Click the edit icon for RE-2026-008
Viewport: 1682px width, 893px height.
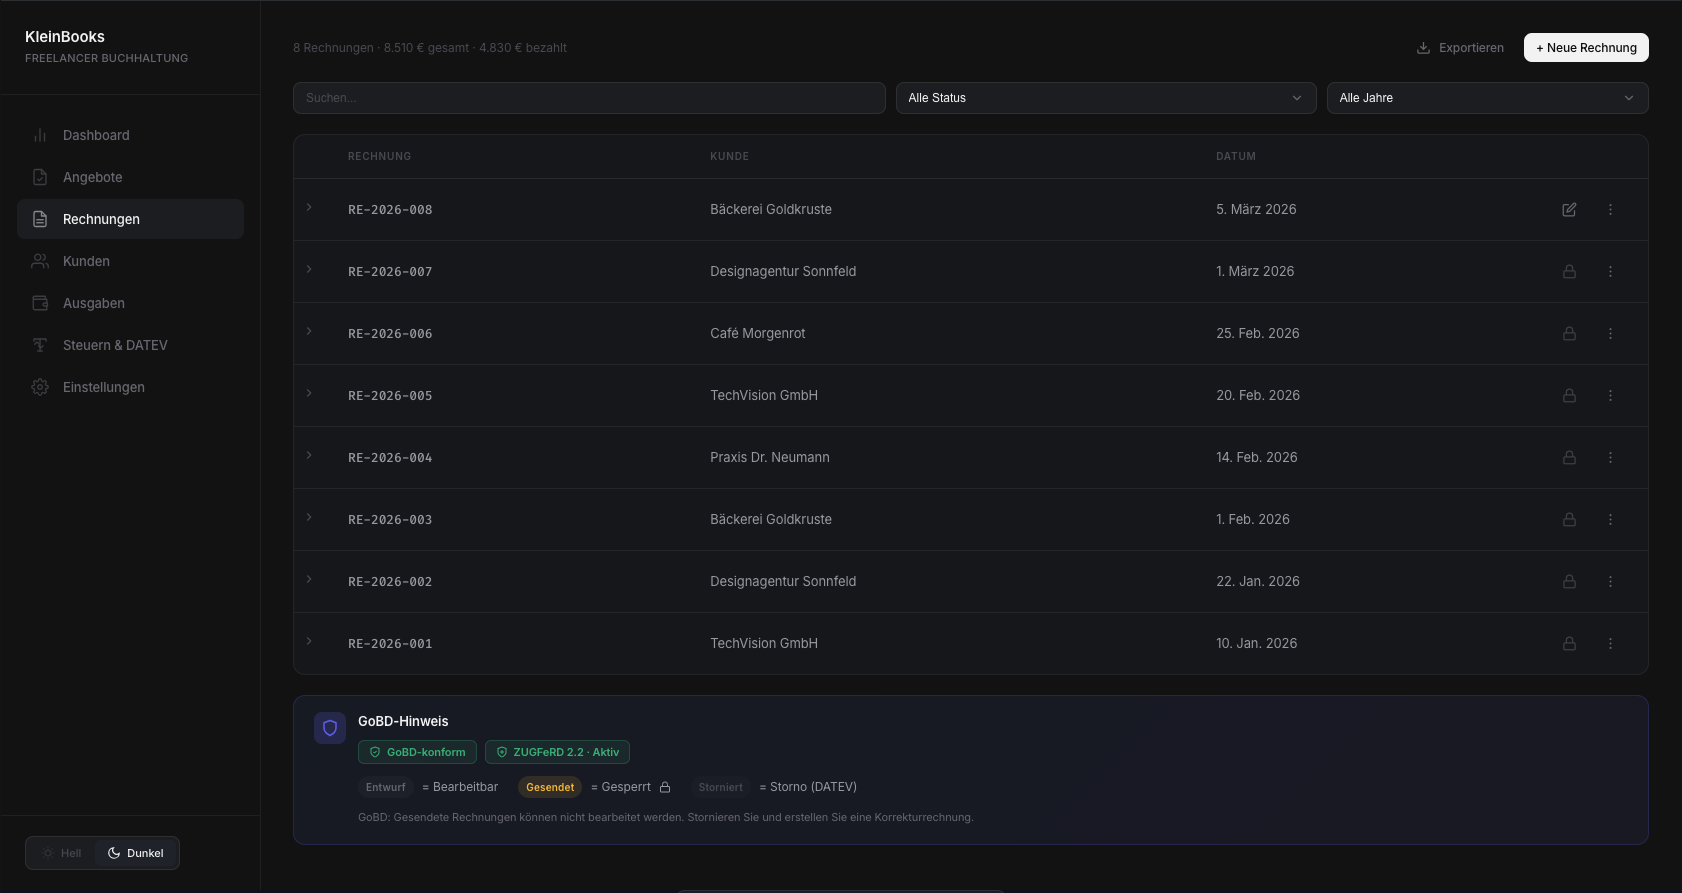coord(1569,210)
